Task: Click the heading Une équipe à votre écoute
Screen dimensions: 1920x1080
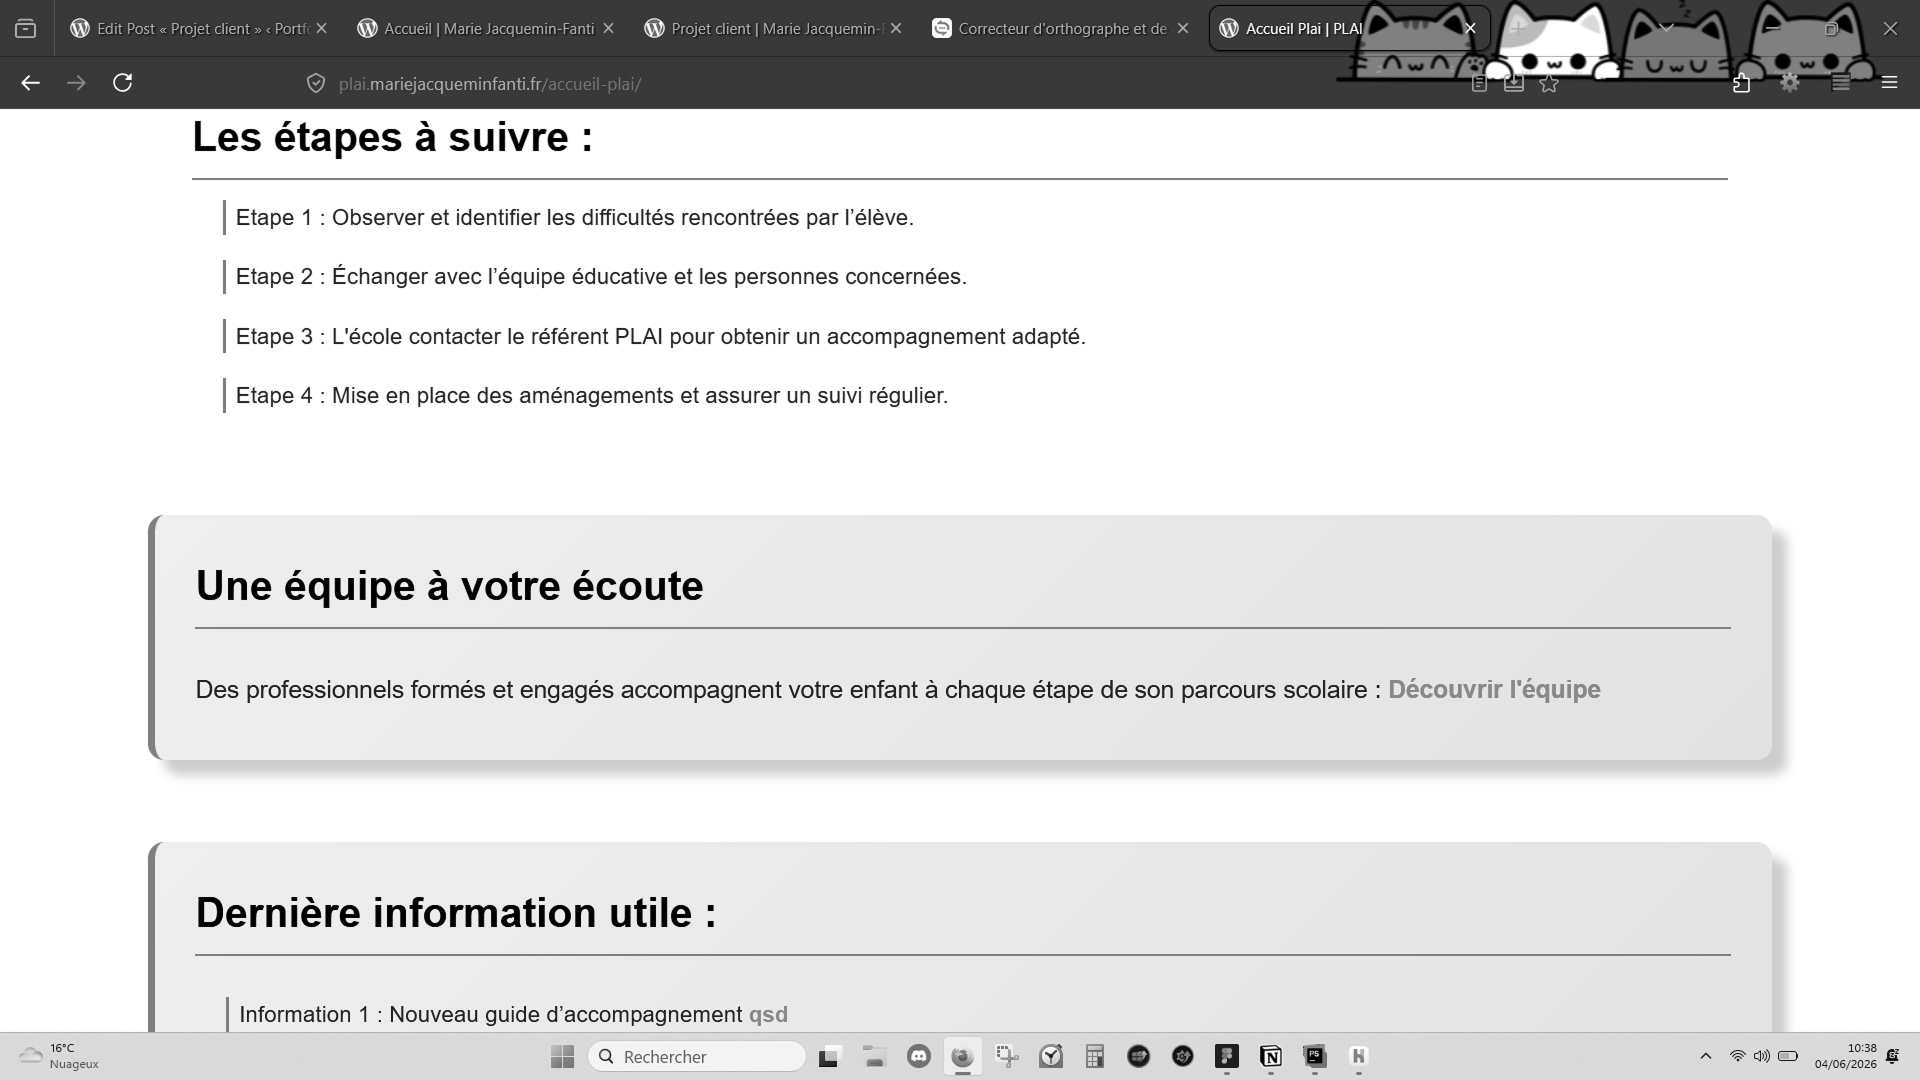Action: [x=450, y=586]
